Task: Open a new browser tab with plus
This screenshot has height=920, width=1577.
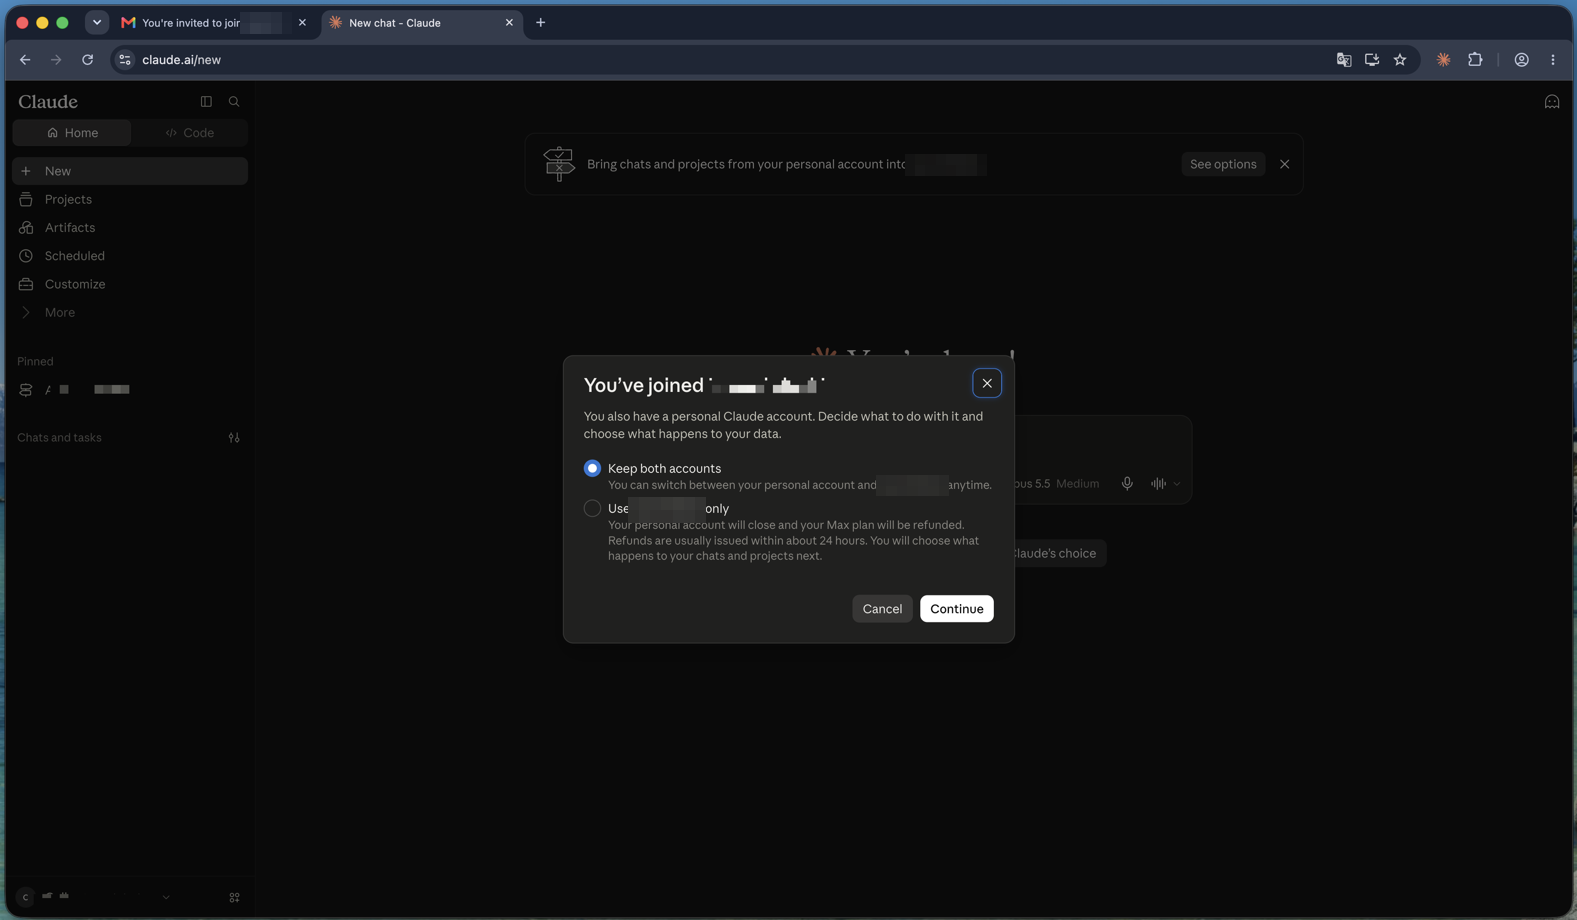Action: 541,22
